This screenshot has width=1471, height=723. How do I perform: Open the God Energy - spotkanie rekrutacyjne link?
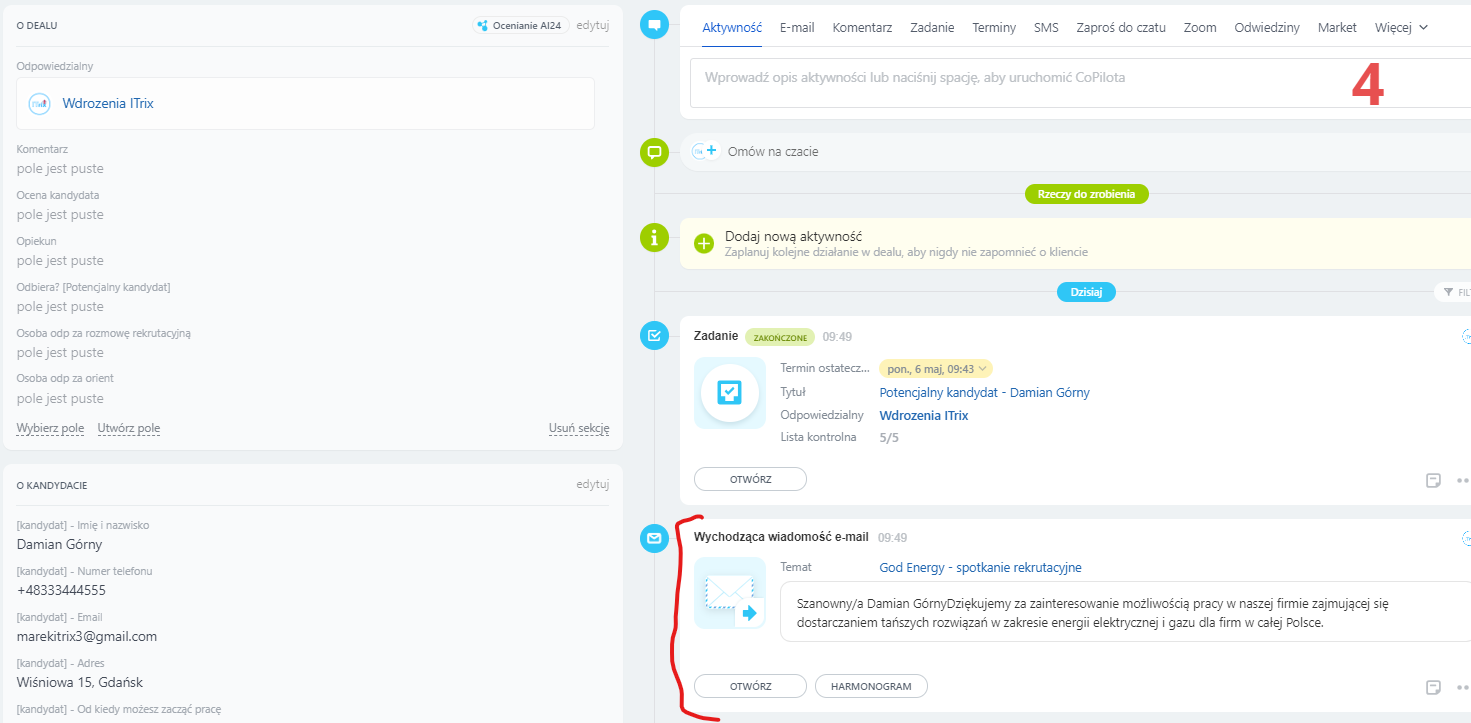pyautogui.click(x=980, y=568)
